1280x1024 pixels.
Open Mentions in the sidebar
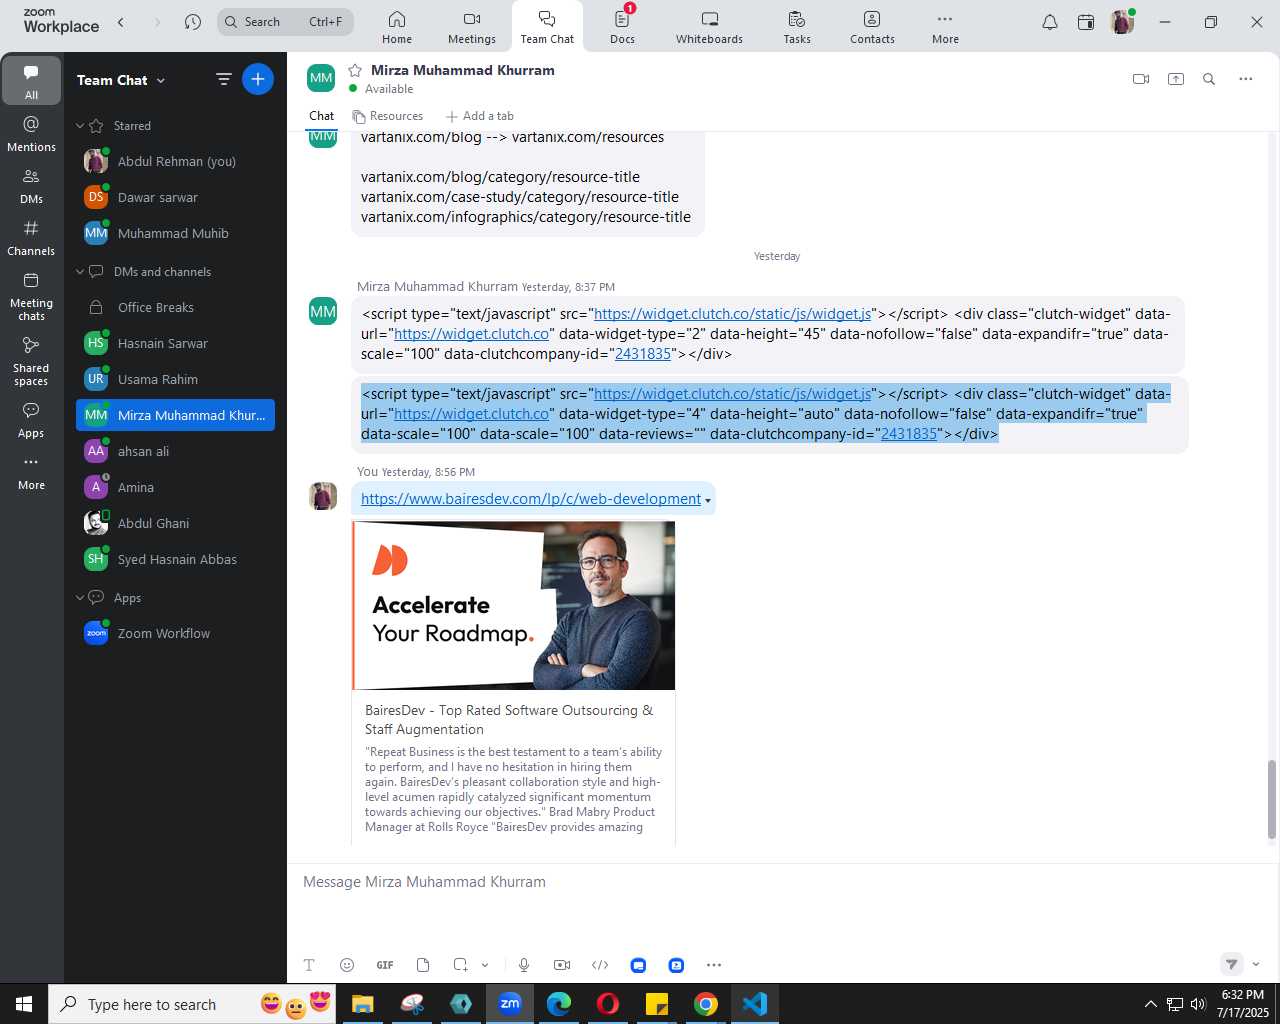click(x=31, y=134)
